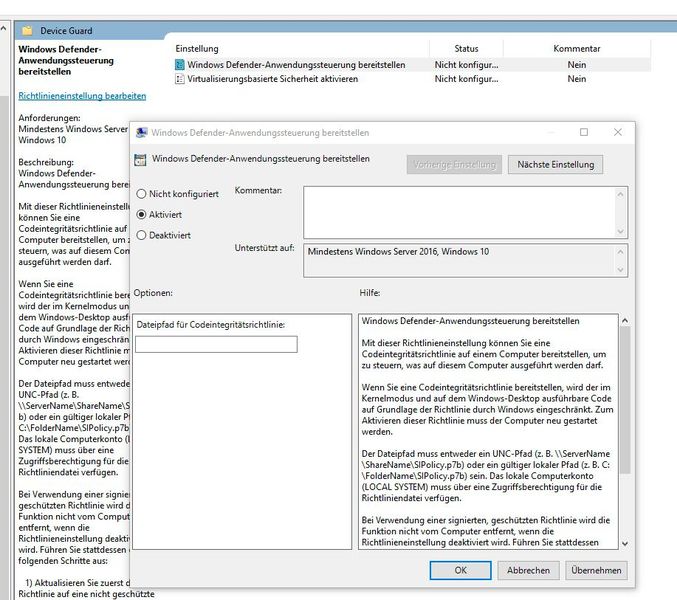Click the Einstellung column header

point(197,49)
